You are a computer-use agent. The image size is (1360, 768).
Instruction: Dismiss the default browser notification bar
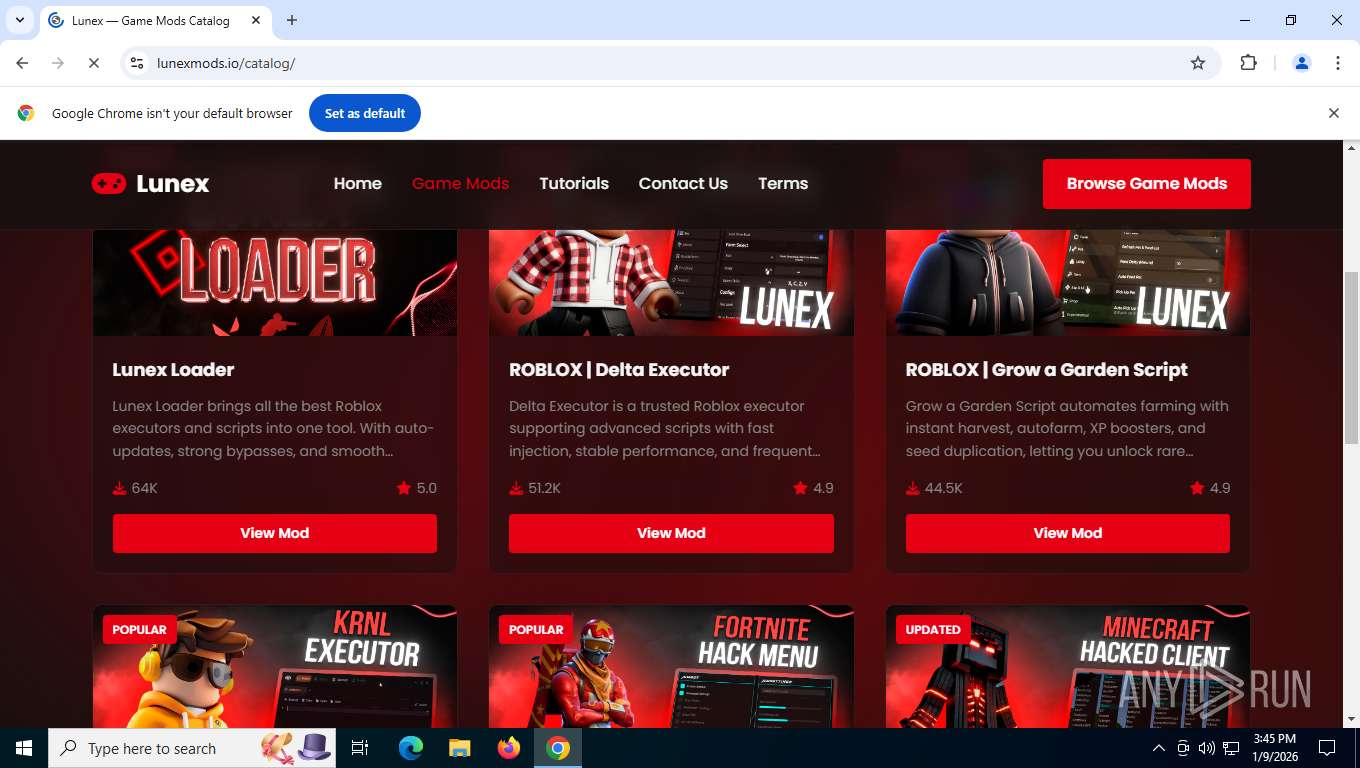click(1333, 113)
